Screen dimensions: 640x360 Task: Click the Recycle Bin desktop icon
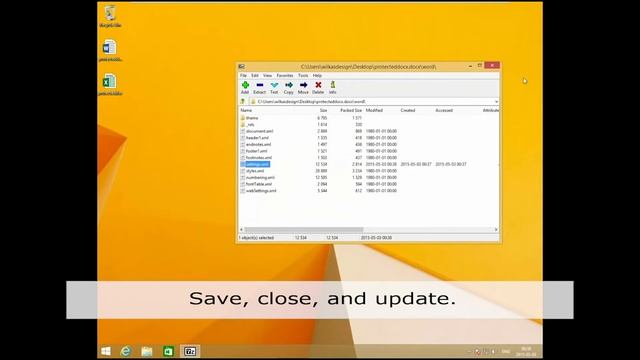coord(110,16)
